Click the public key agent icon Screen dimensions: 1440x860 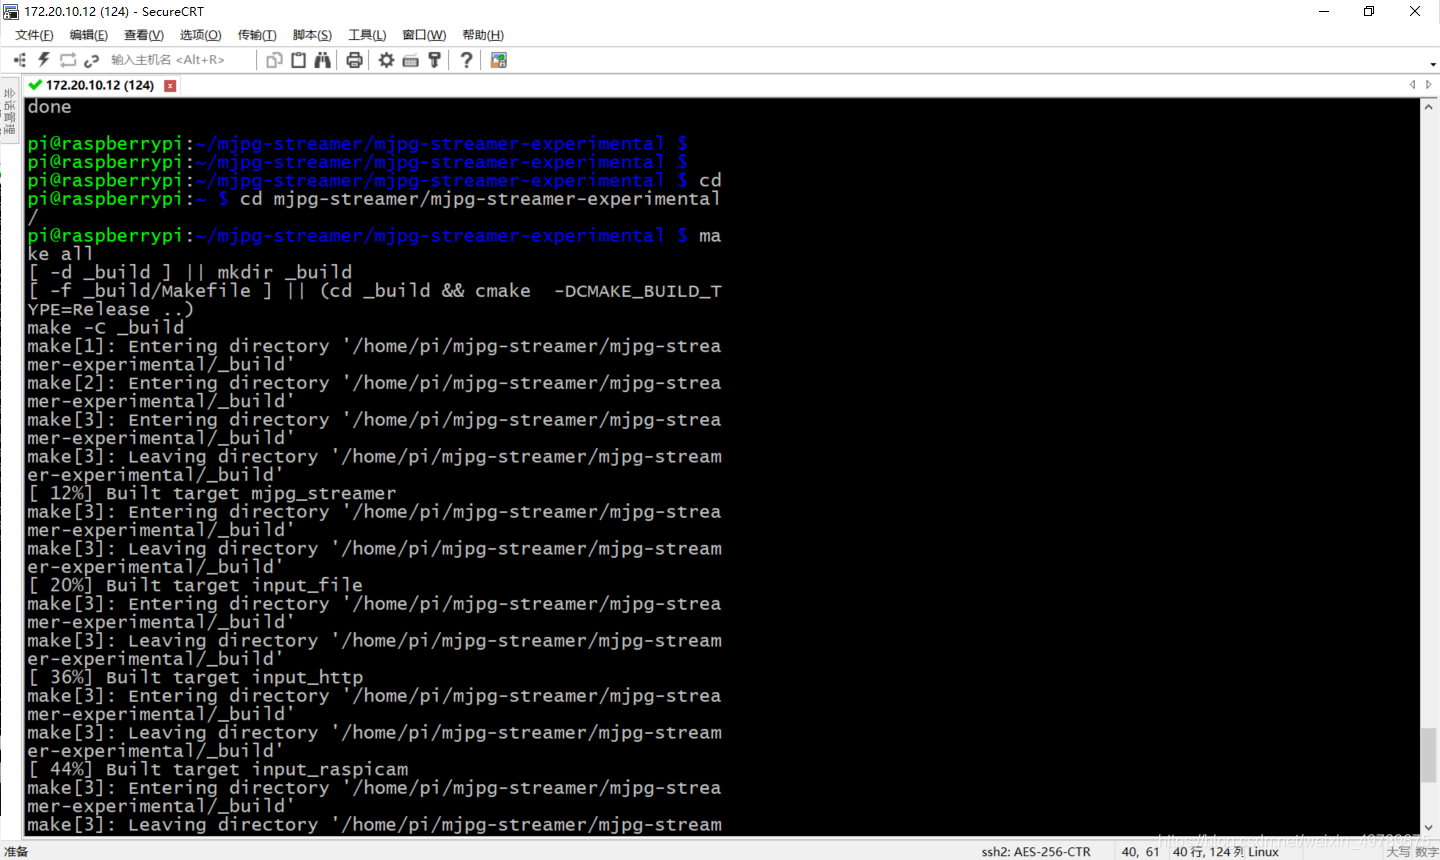(x=434, y=60)
